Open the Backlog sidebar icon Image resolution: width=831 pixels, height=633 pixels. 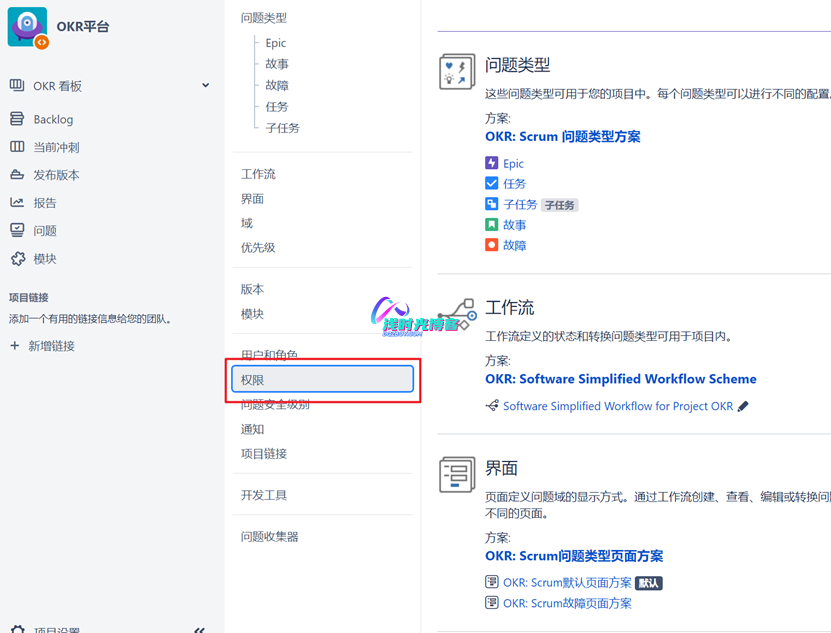17,119
